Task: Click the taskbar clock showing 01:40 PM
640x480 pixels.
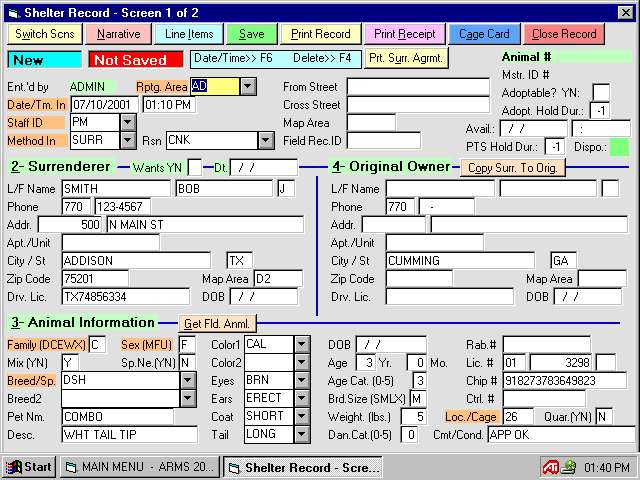Action: click(x=607, y=467)
